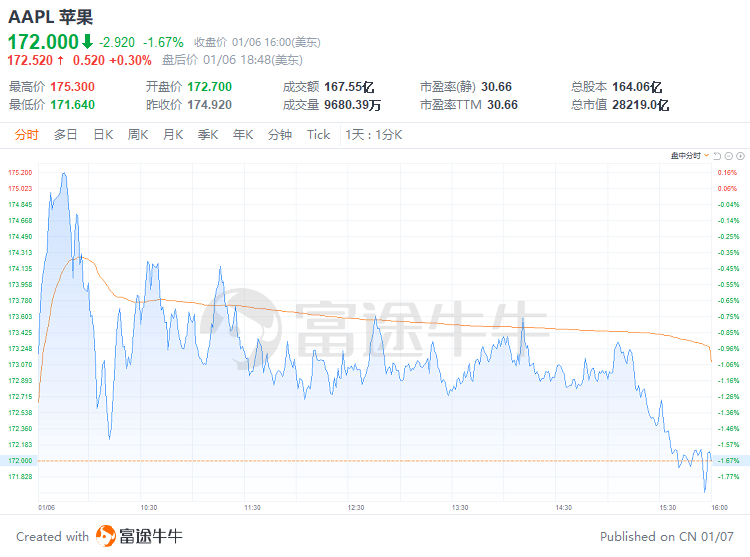Click the turnover value 167.55亿

pyautogui.click(x=349, y=87)
